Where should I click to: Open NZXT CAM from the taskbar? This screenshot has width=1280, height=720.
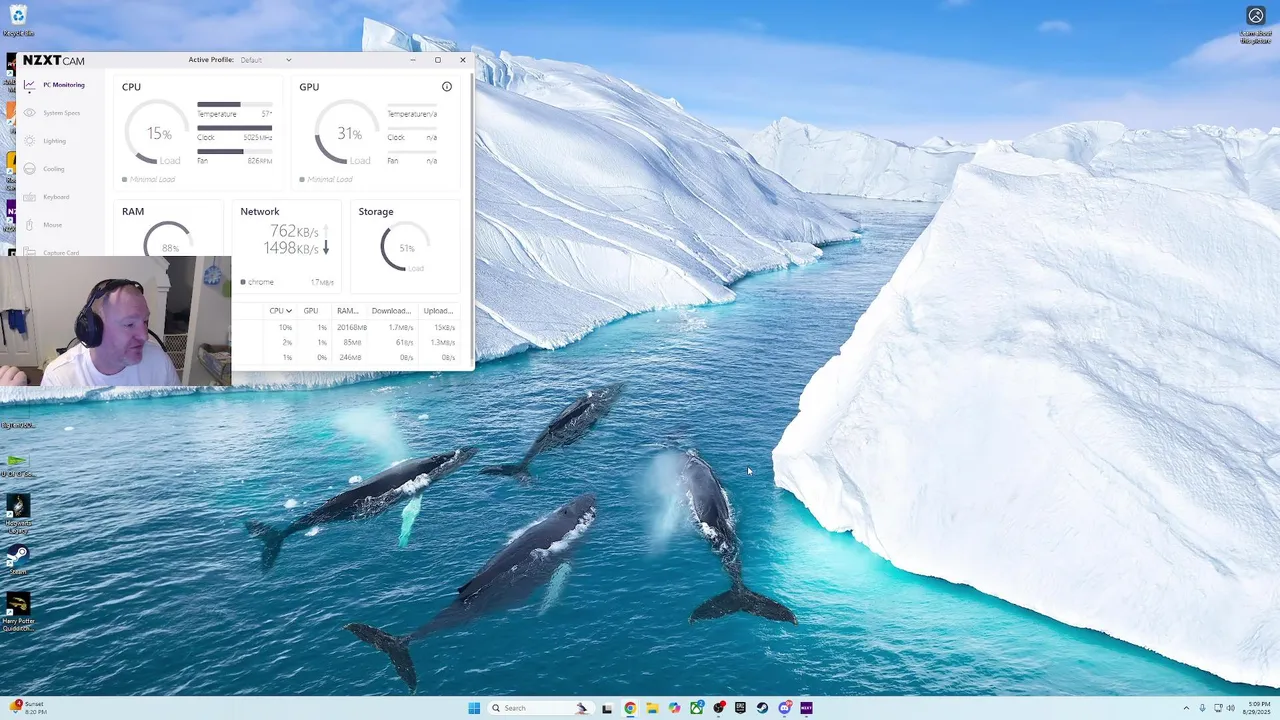point(806,708)
